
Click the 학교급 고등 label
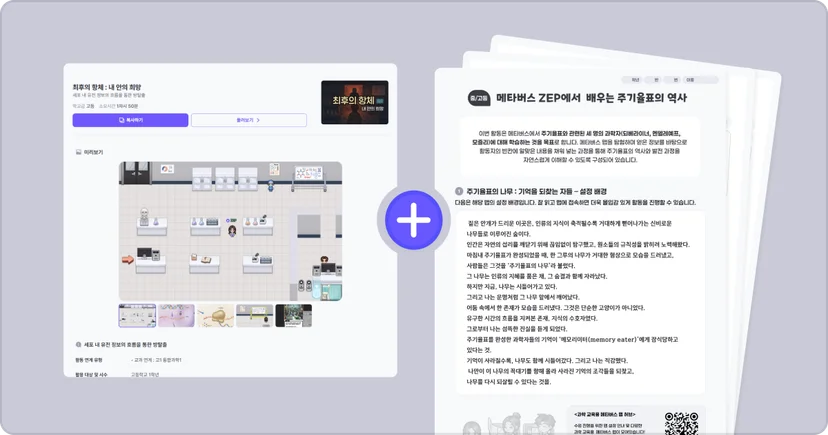[x=83, y=106]
